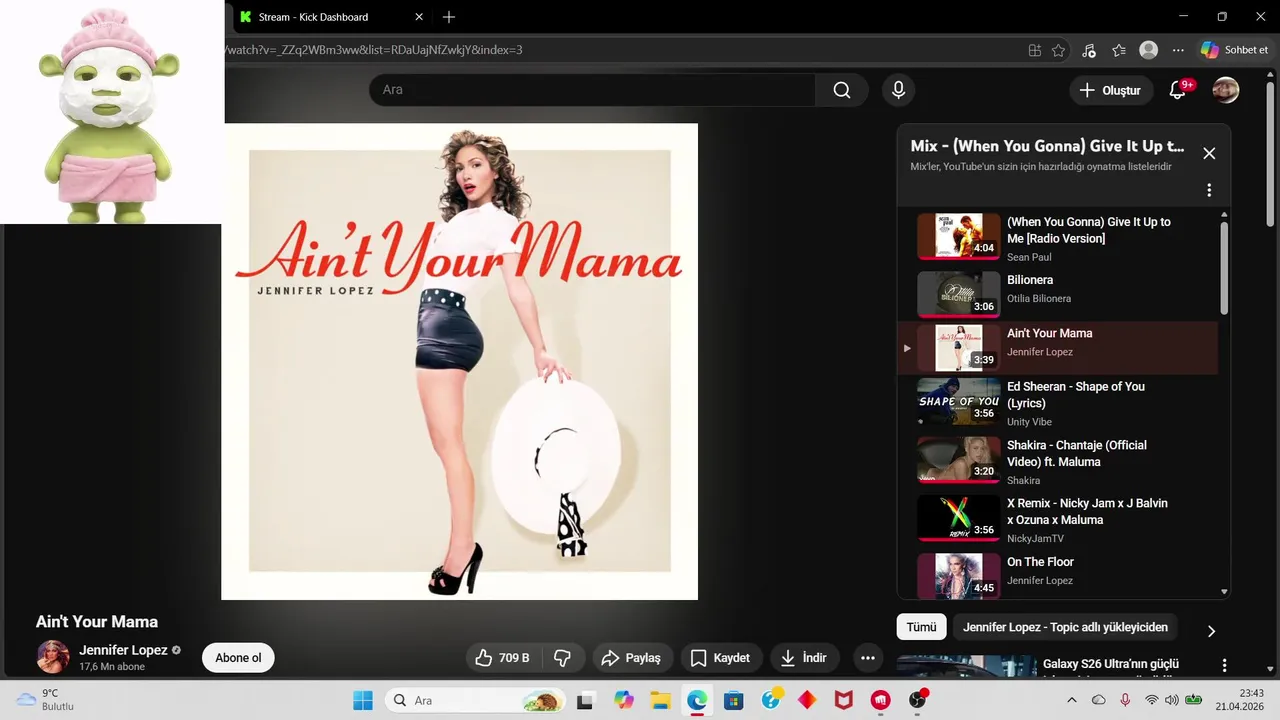Open Jennifer Lopez channel avatar
This screenshot has height=720, width=1280.
pos(53,657)
